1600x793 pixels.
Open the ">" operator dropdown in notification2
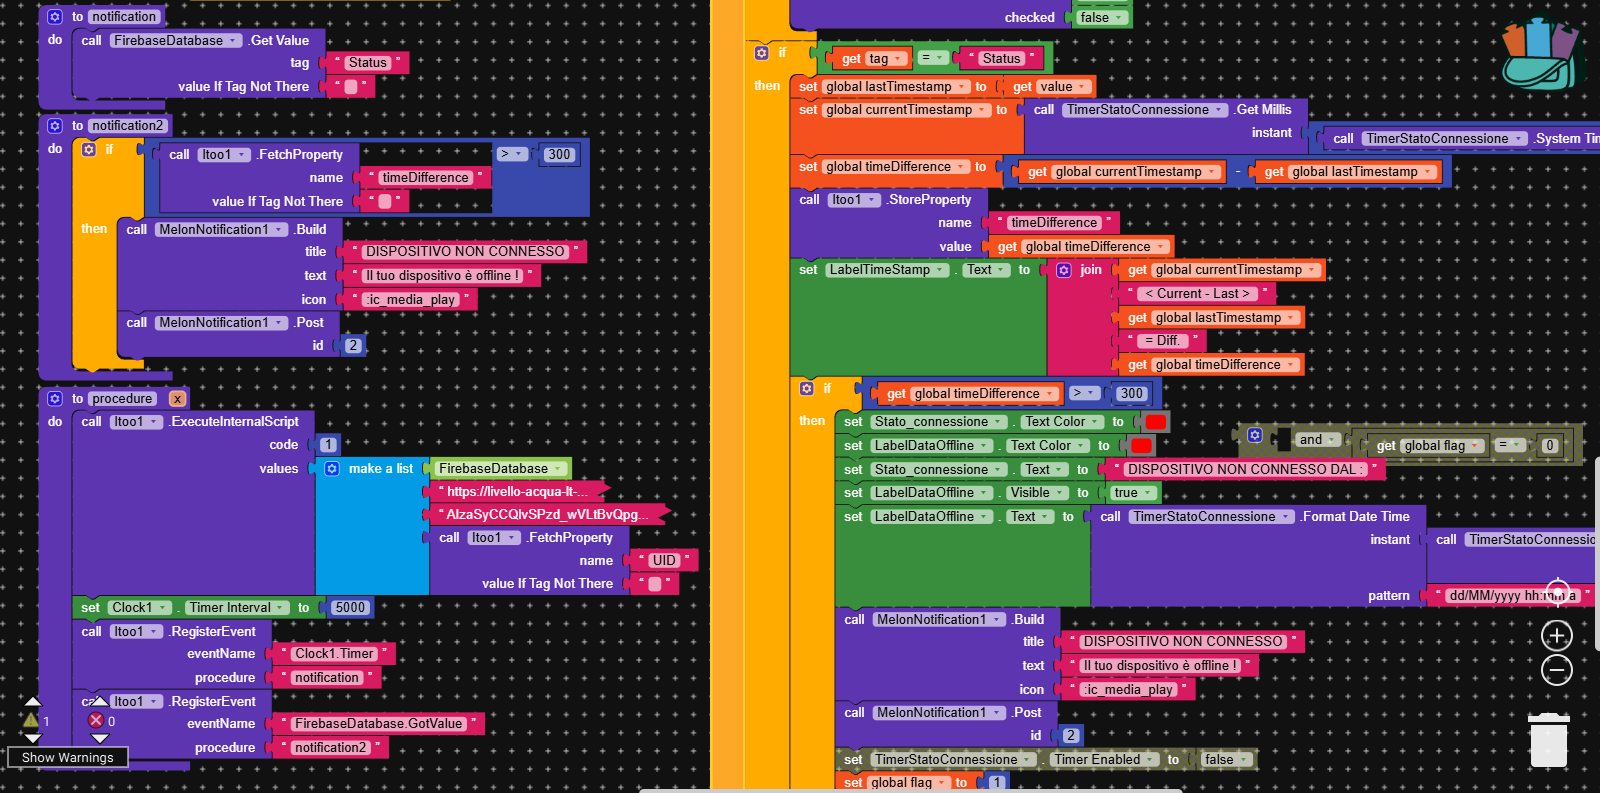[x=512, y=154]
